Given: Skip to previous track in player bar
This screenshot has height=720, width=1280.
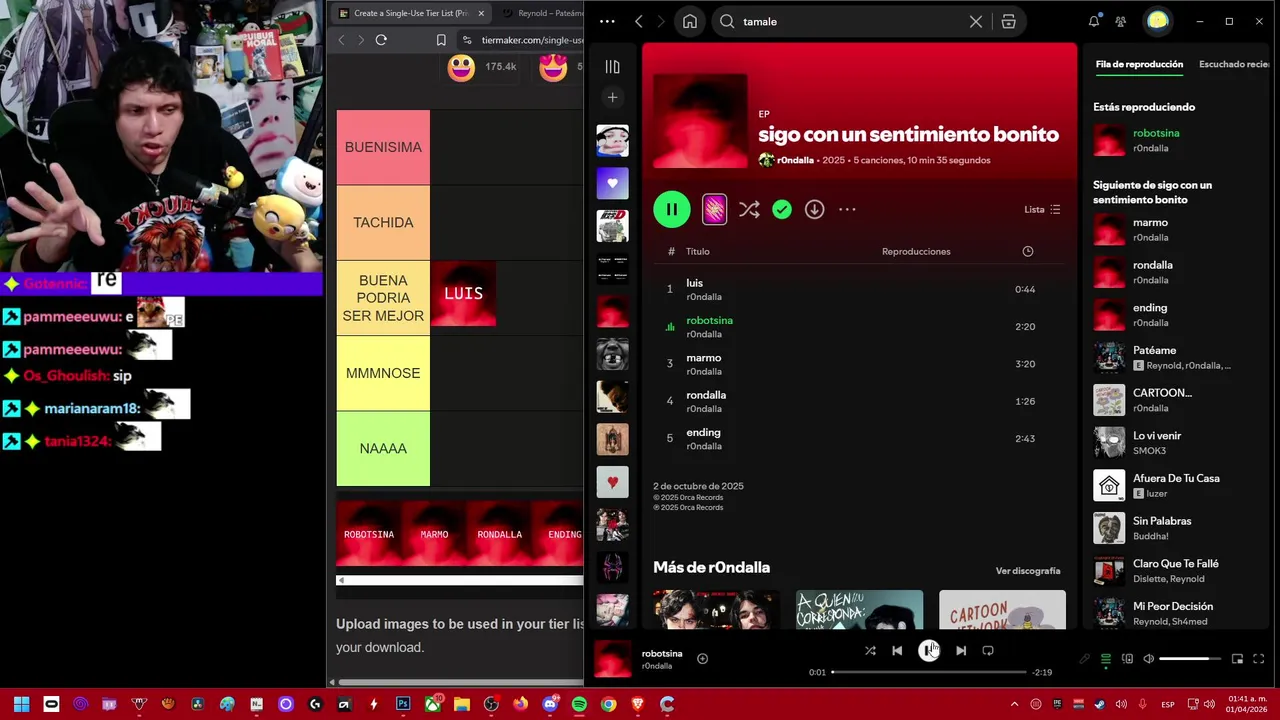Looking at the screenshot, I should click(897, 651).
